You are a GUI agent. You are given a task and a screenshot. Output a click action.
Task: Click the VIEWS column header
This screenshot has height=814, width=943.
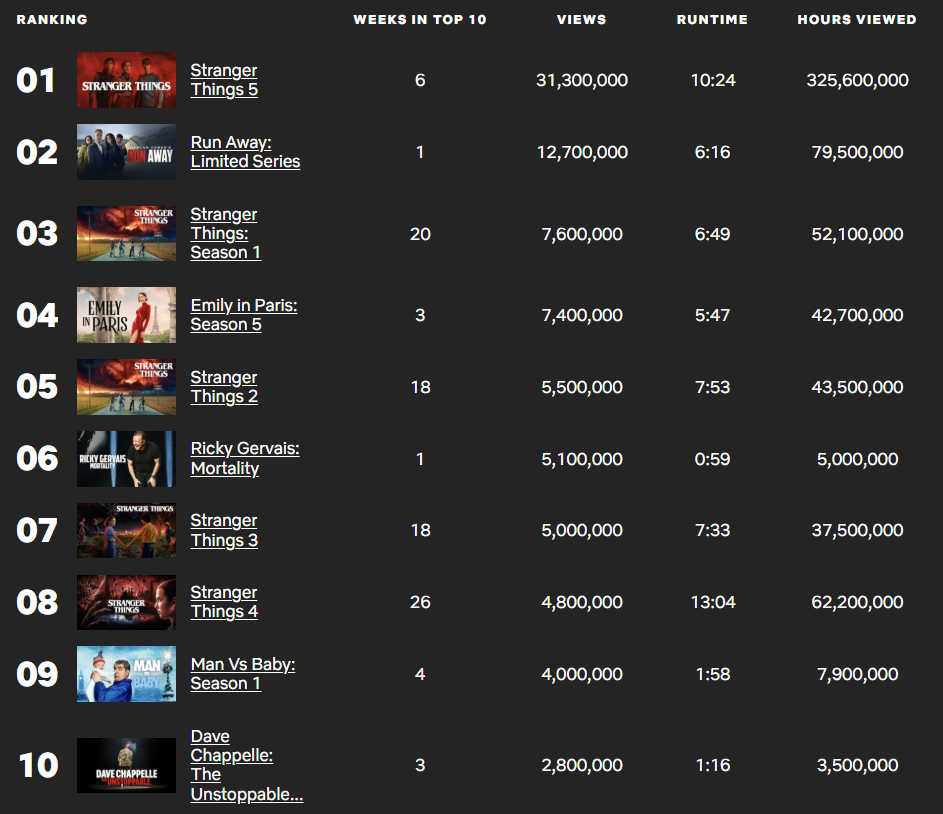coord(582,19)
